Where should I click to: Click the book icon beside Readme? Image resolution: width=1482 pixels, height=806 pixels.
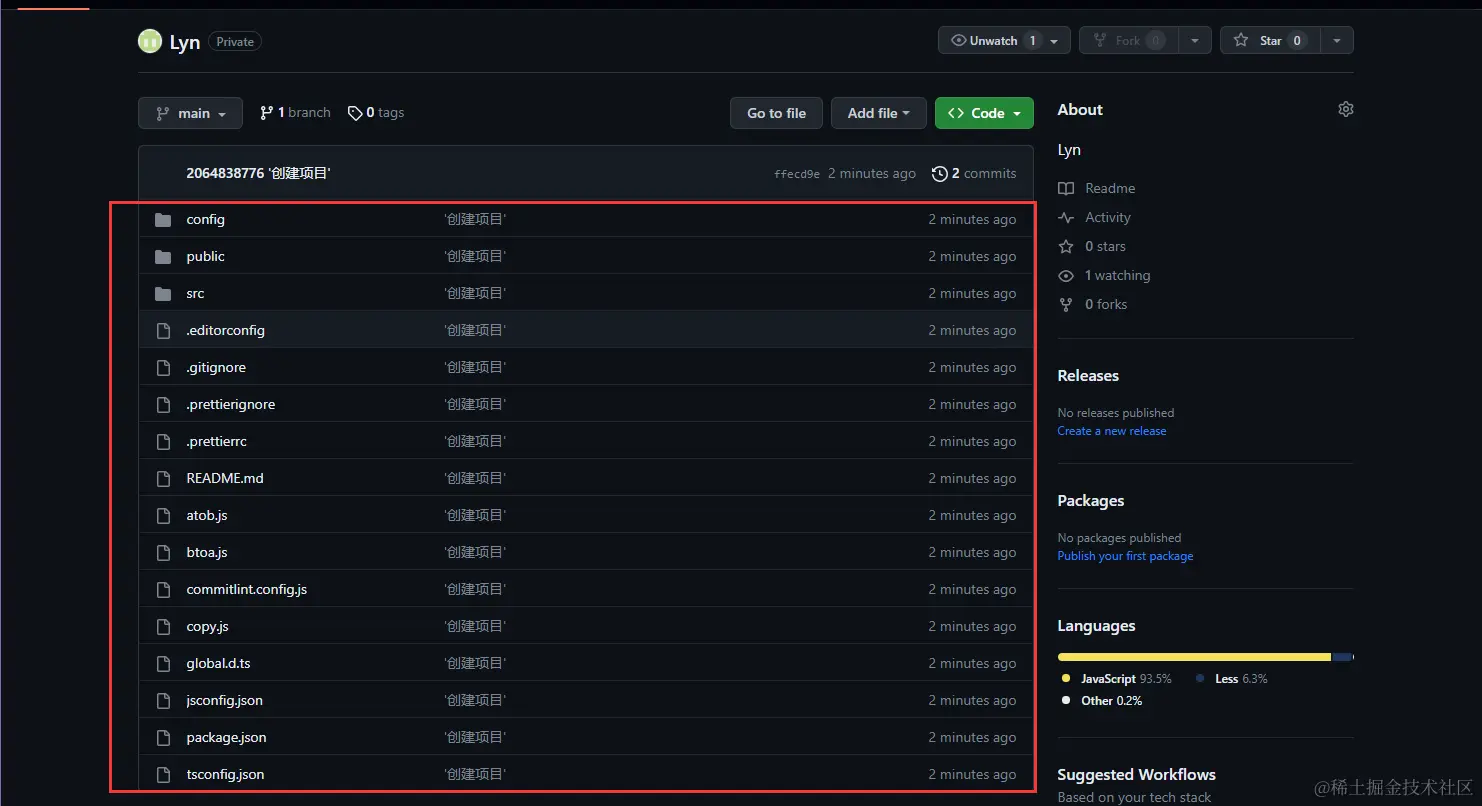[1066, 188]
